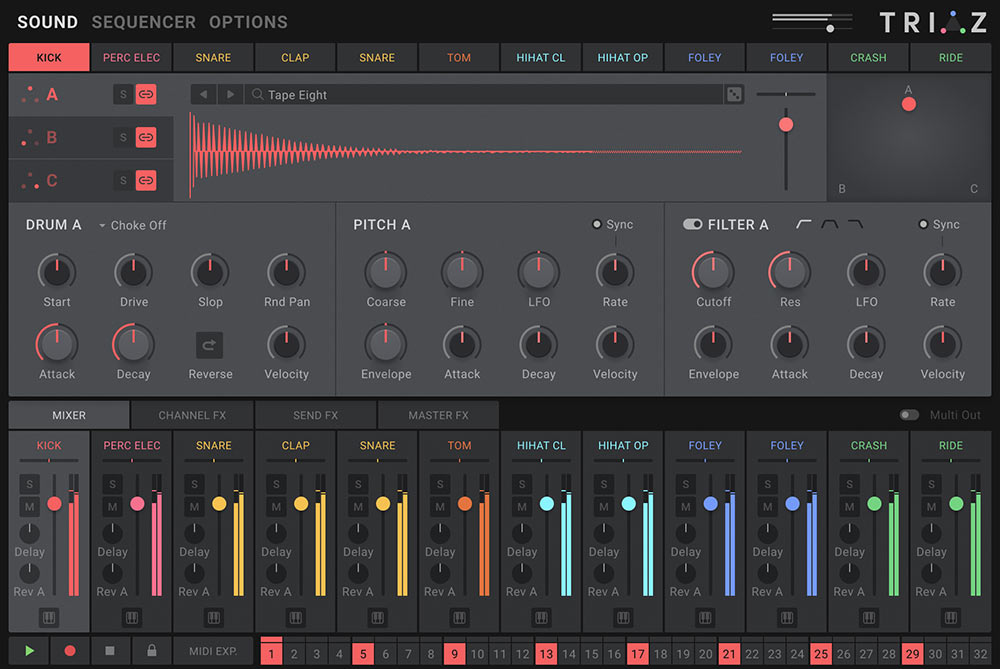
Task: Click the red Record button
Action: pyautogui.click(x=70, y=651)
